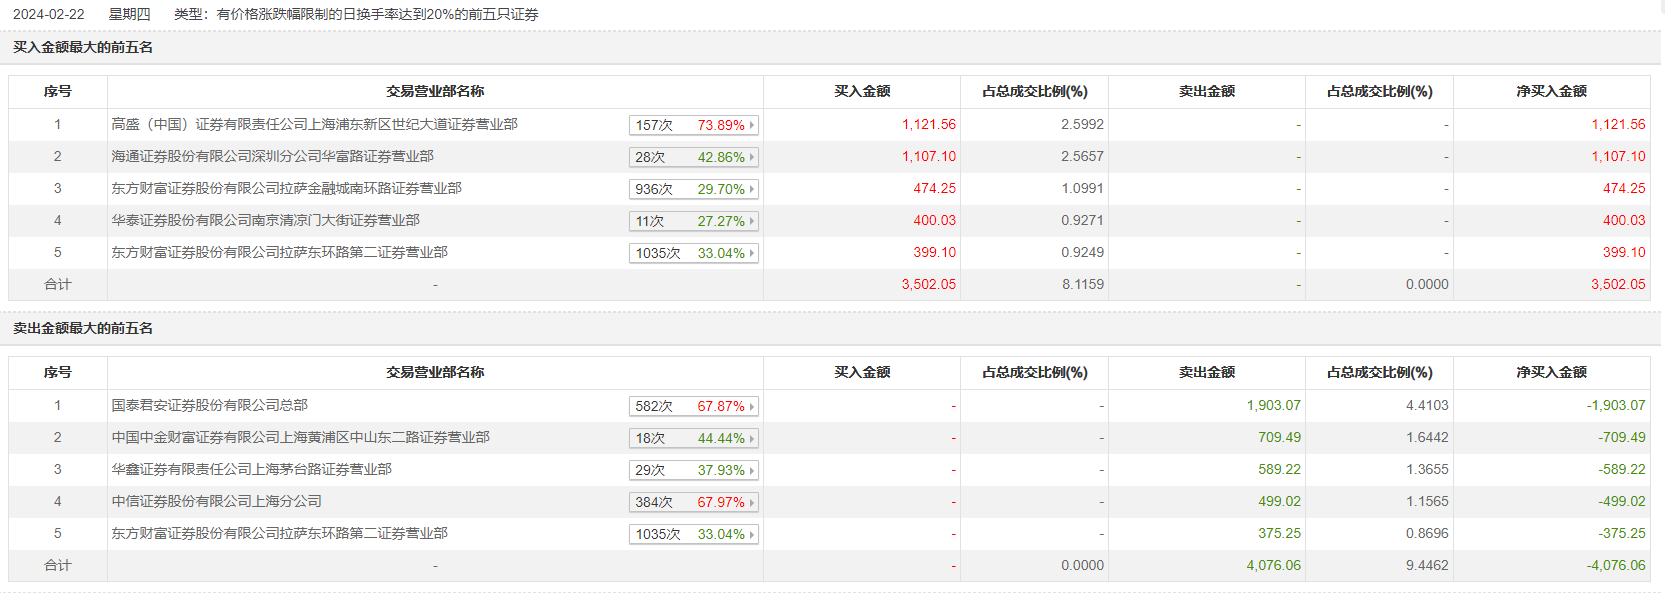Open 高盛(中国)证券上海浦东新区世纪大道营业部 link
This screenshot has width=1665, height=595.
point(314,124)
